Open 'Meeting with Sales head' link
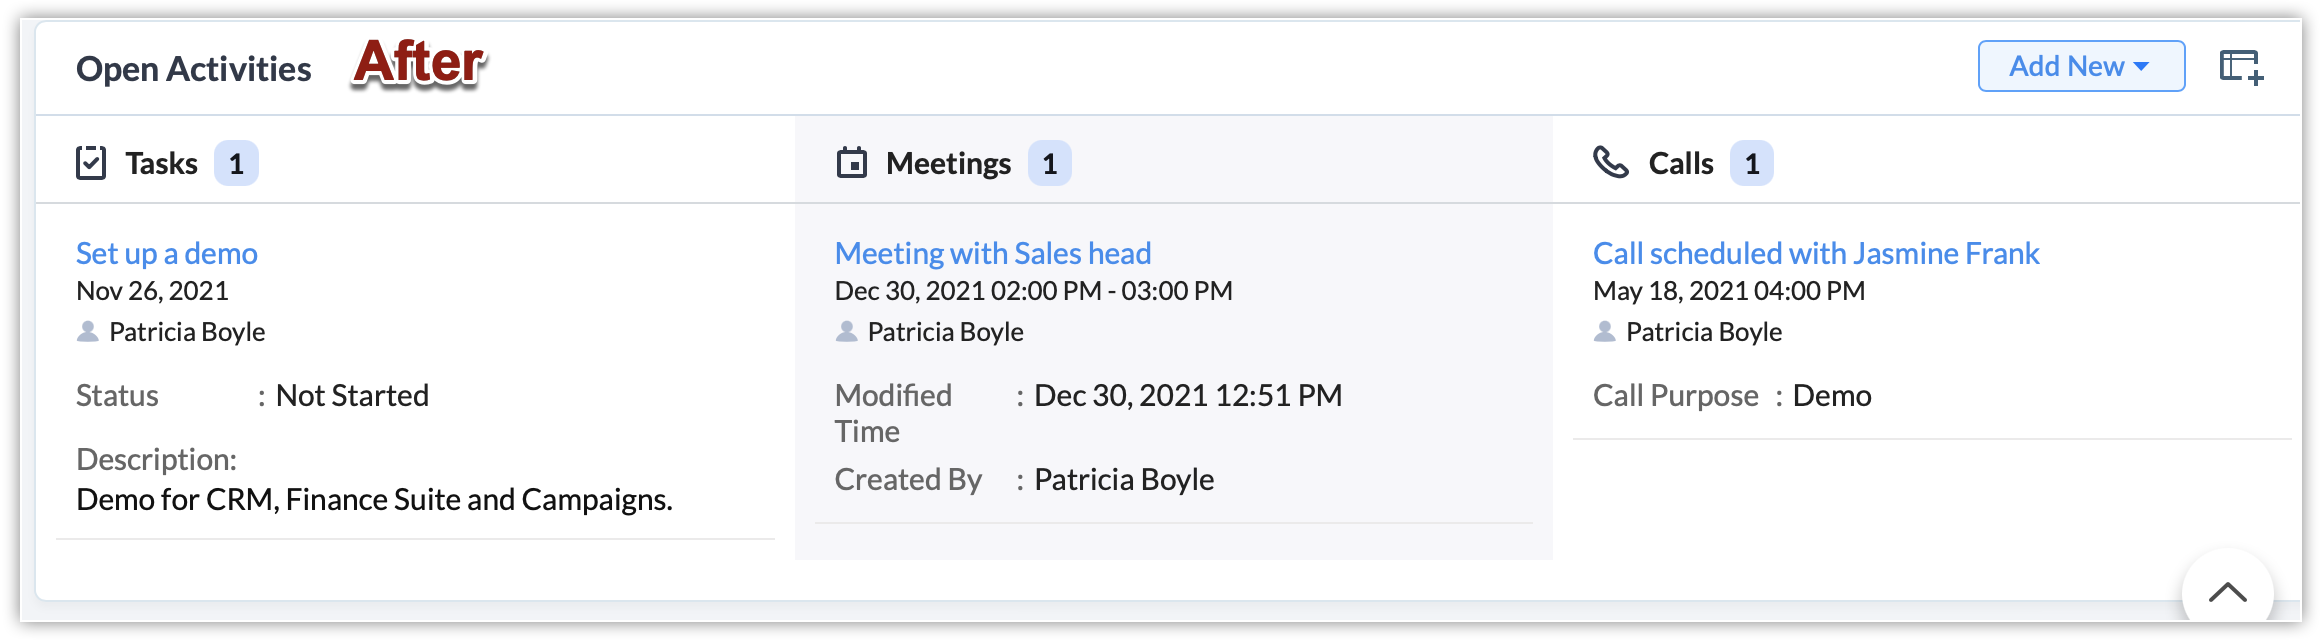The width and height of the screenshot is (2320, 640). pyautogui.click(x=993, y=253)
